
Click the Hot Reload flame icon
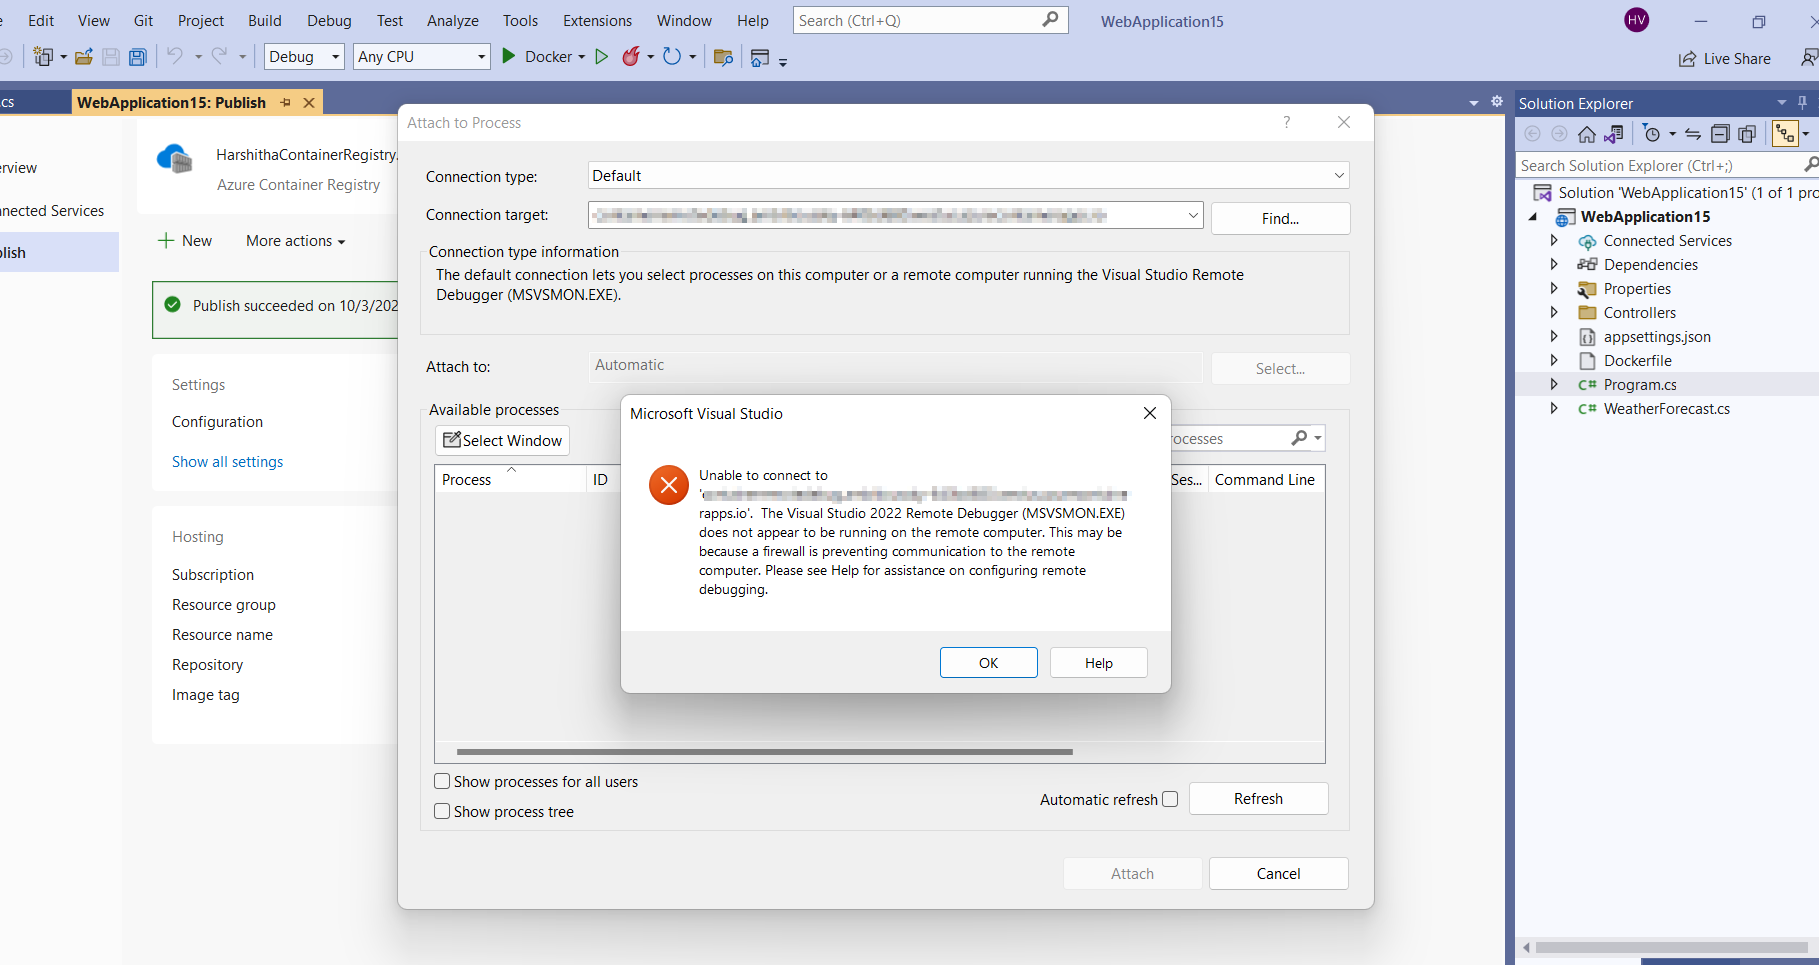tap(630, 56)
